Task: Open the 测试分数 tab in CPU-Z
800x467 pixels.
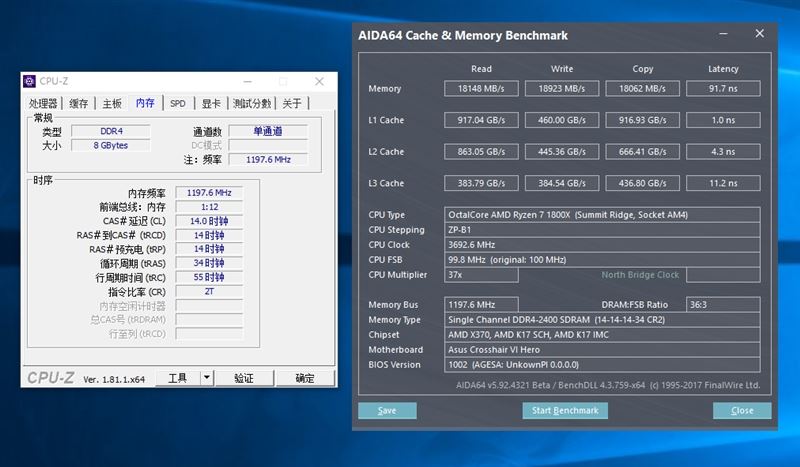Action: tap(252, 104)
